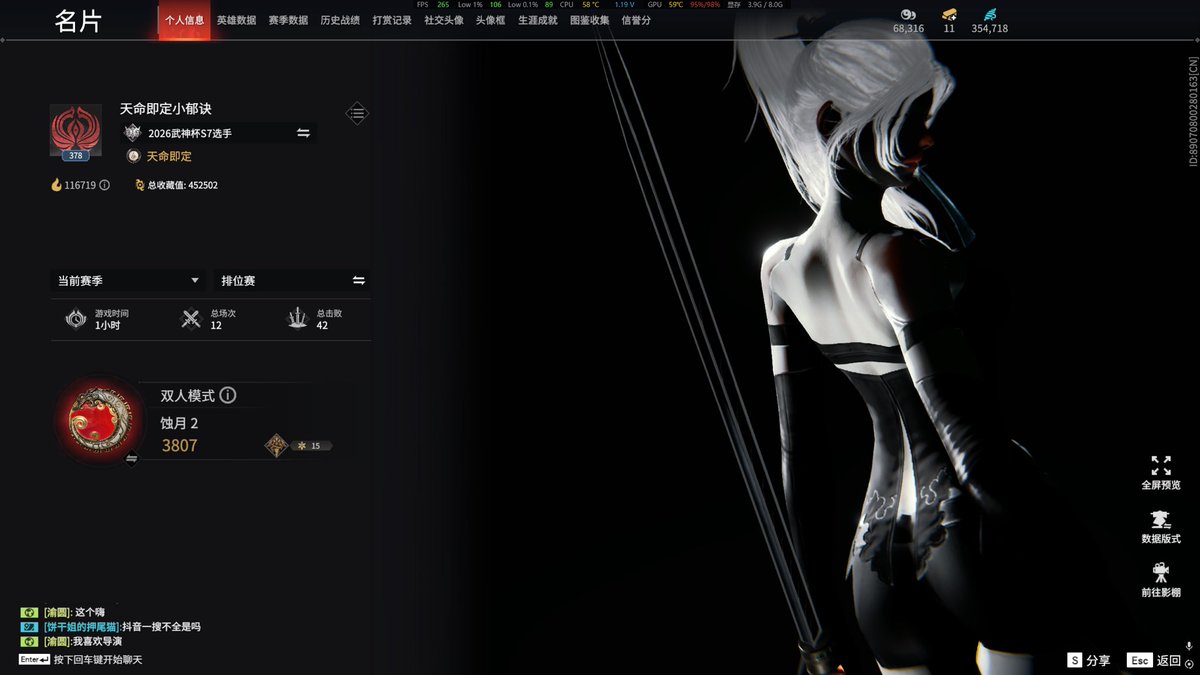Go to 前往影棚 studio
Image resolution: width=1200 pixels, height=675 pixels.
click(1161, 581)
